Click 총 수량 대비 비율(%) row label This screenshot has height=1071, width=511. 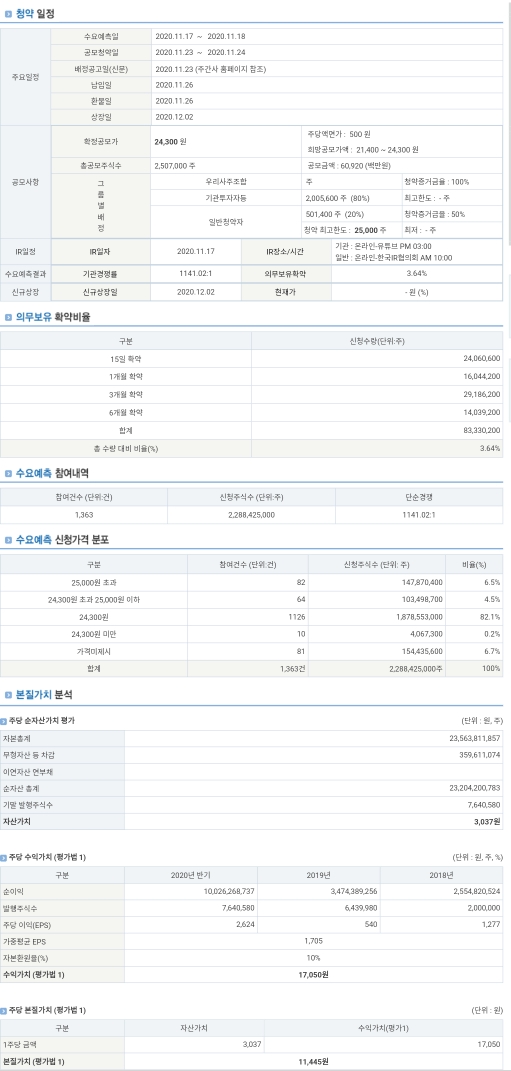click(x=126, y=448)
